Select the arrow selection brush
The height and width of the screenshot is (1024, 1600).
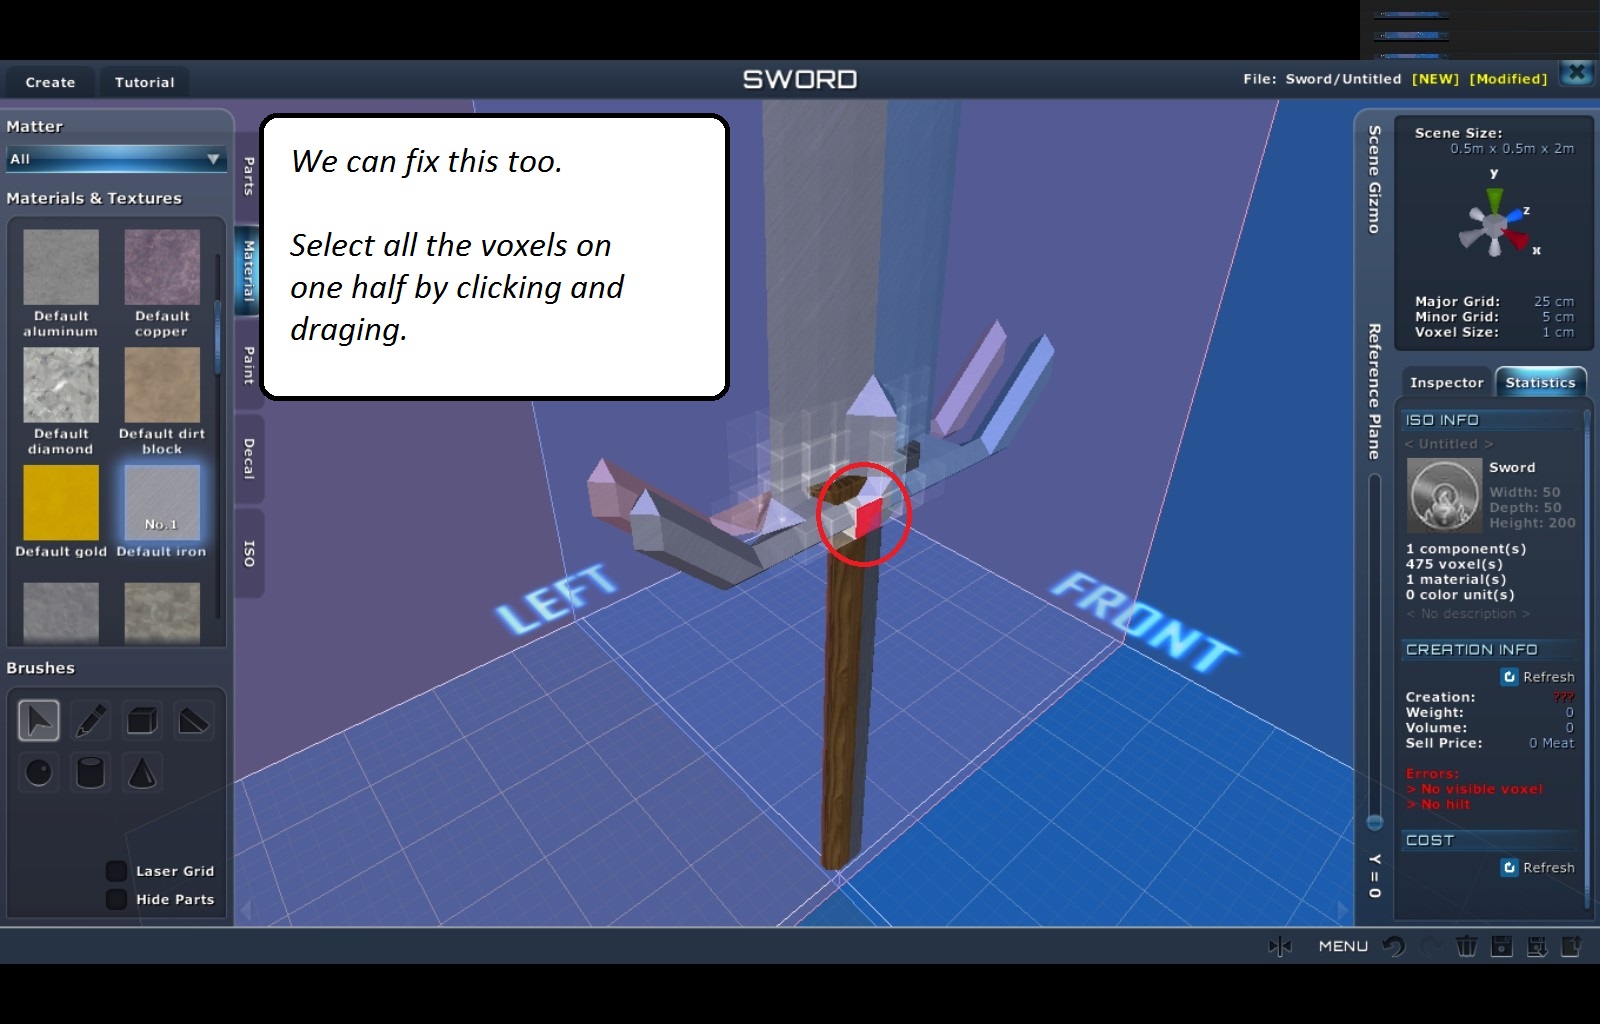click(x=39, y=720)
